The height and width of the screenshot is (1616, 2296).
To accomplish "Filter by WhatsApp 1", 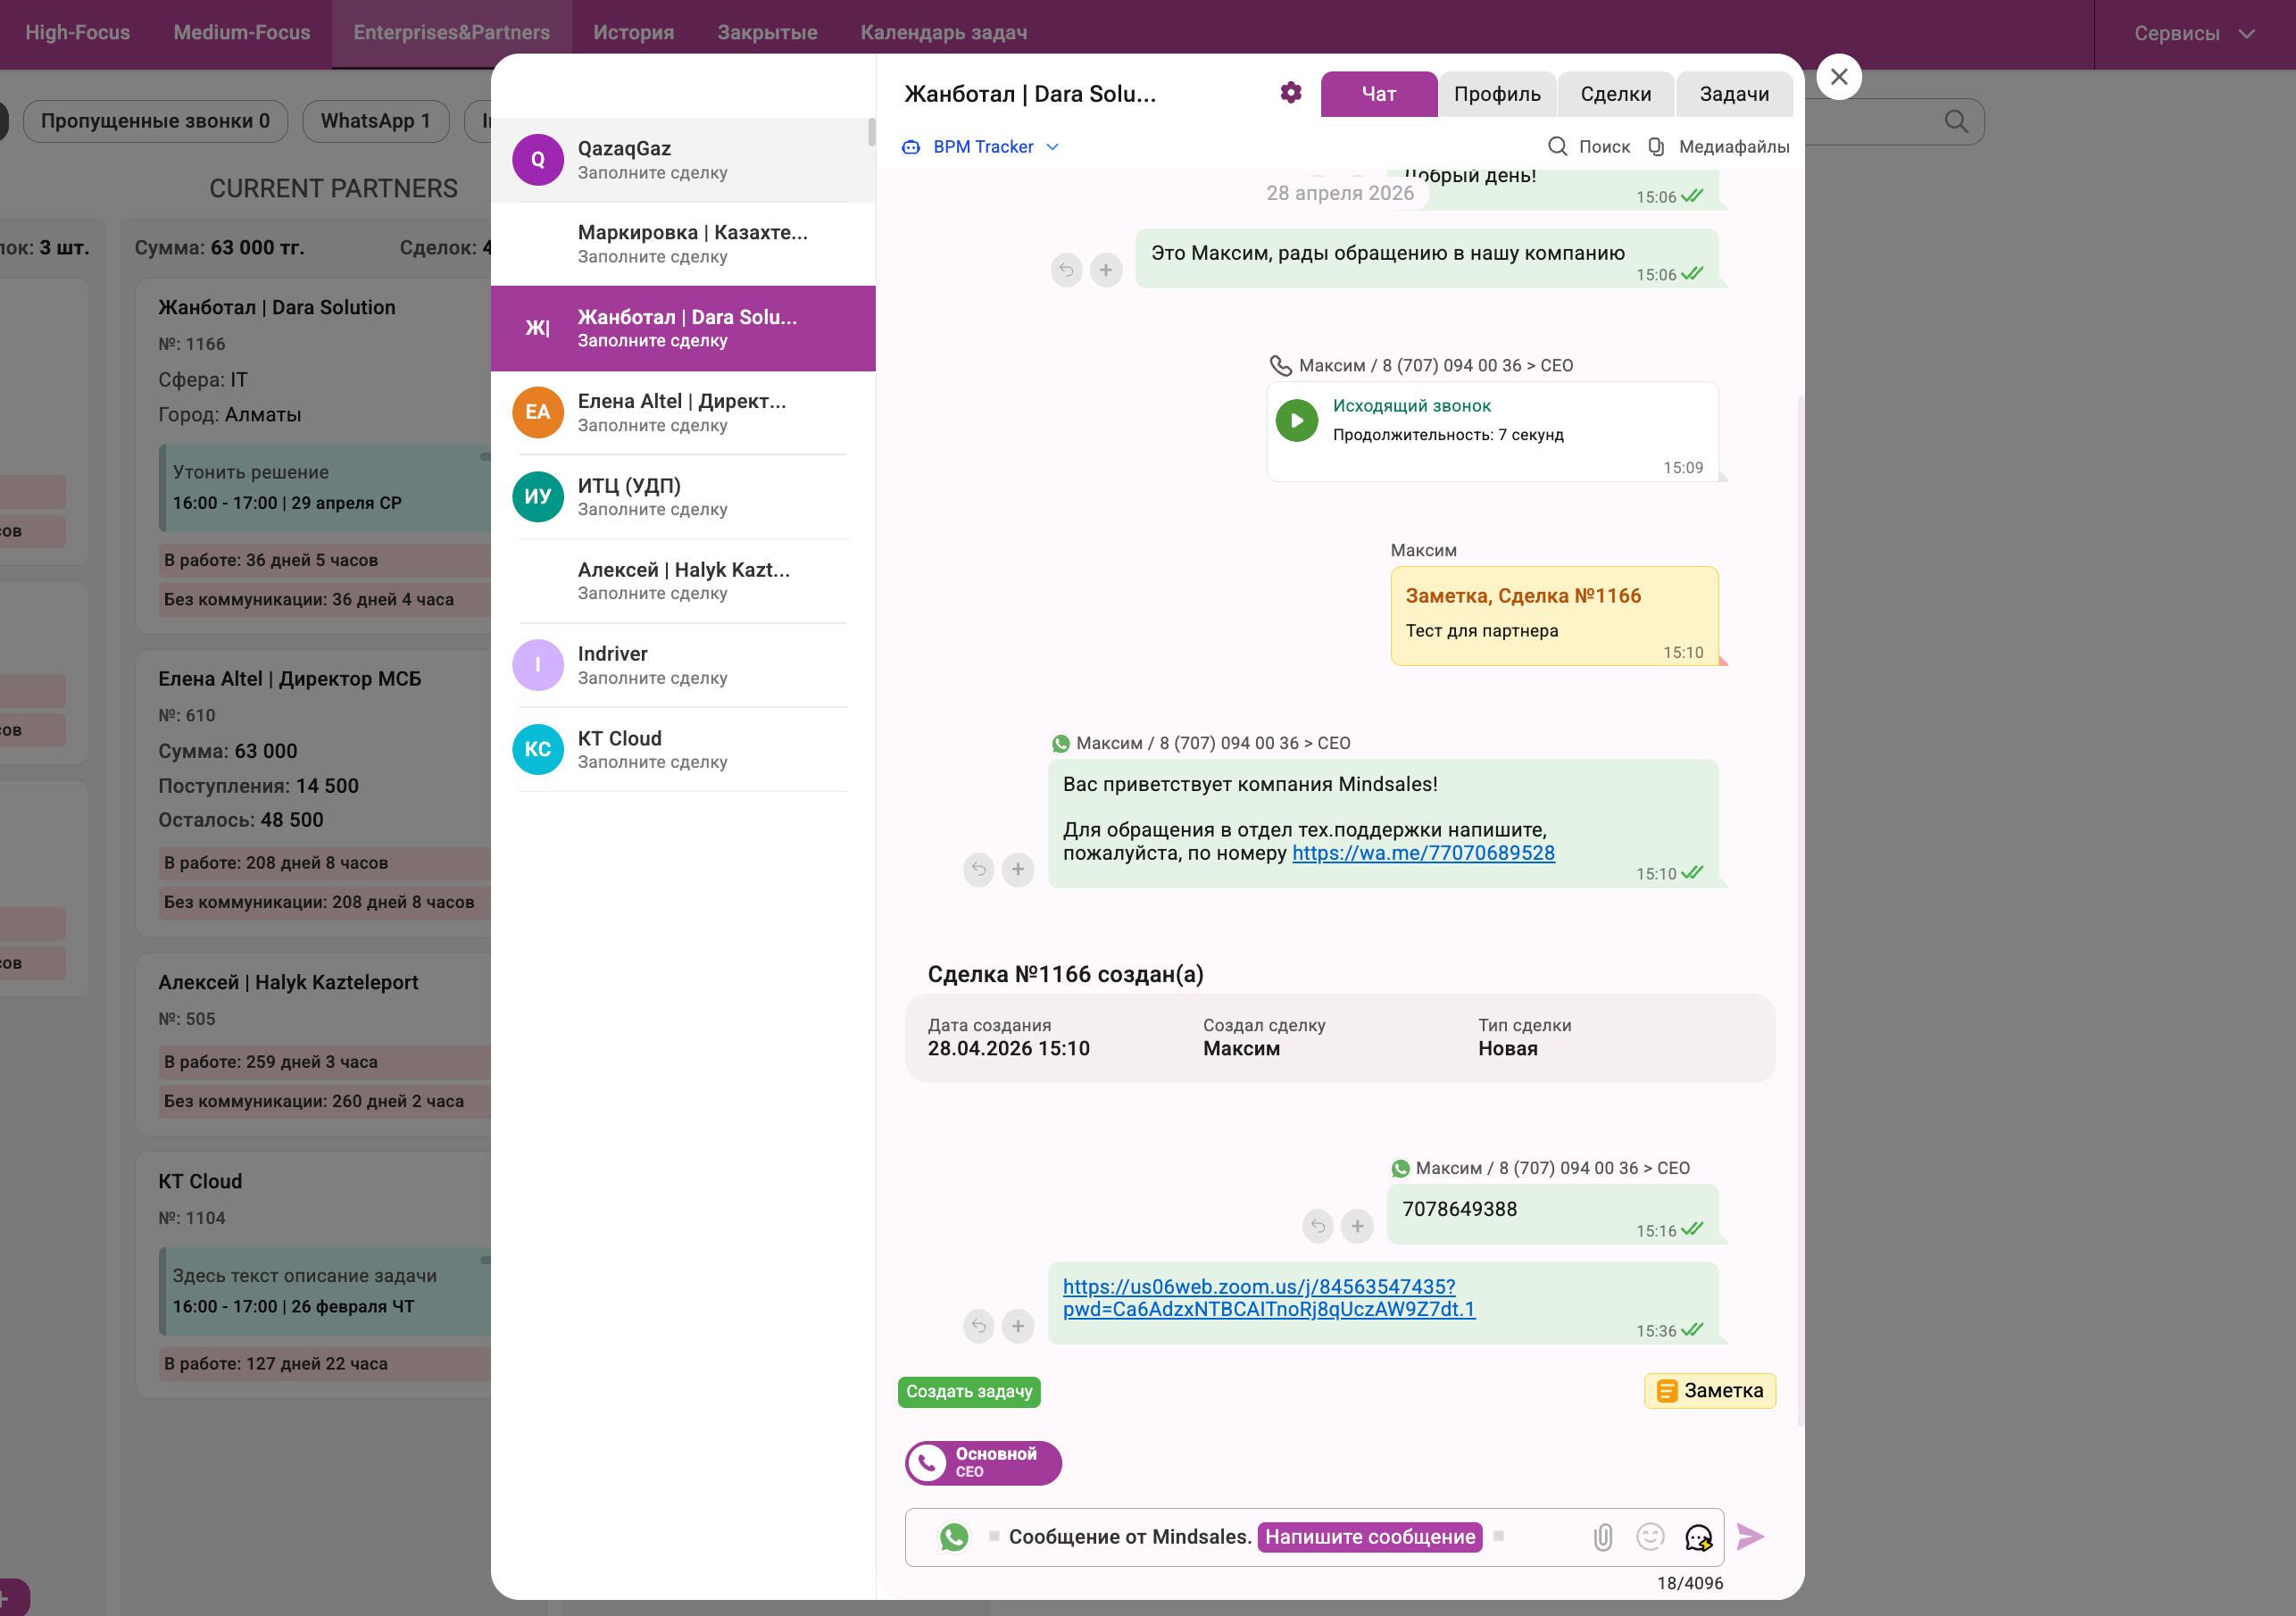I will coord(375,121).
